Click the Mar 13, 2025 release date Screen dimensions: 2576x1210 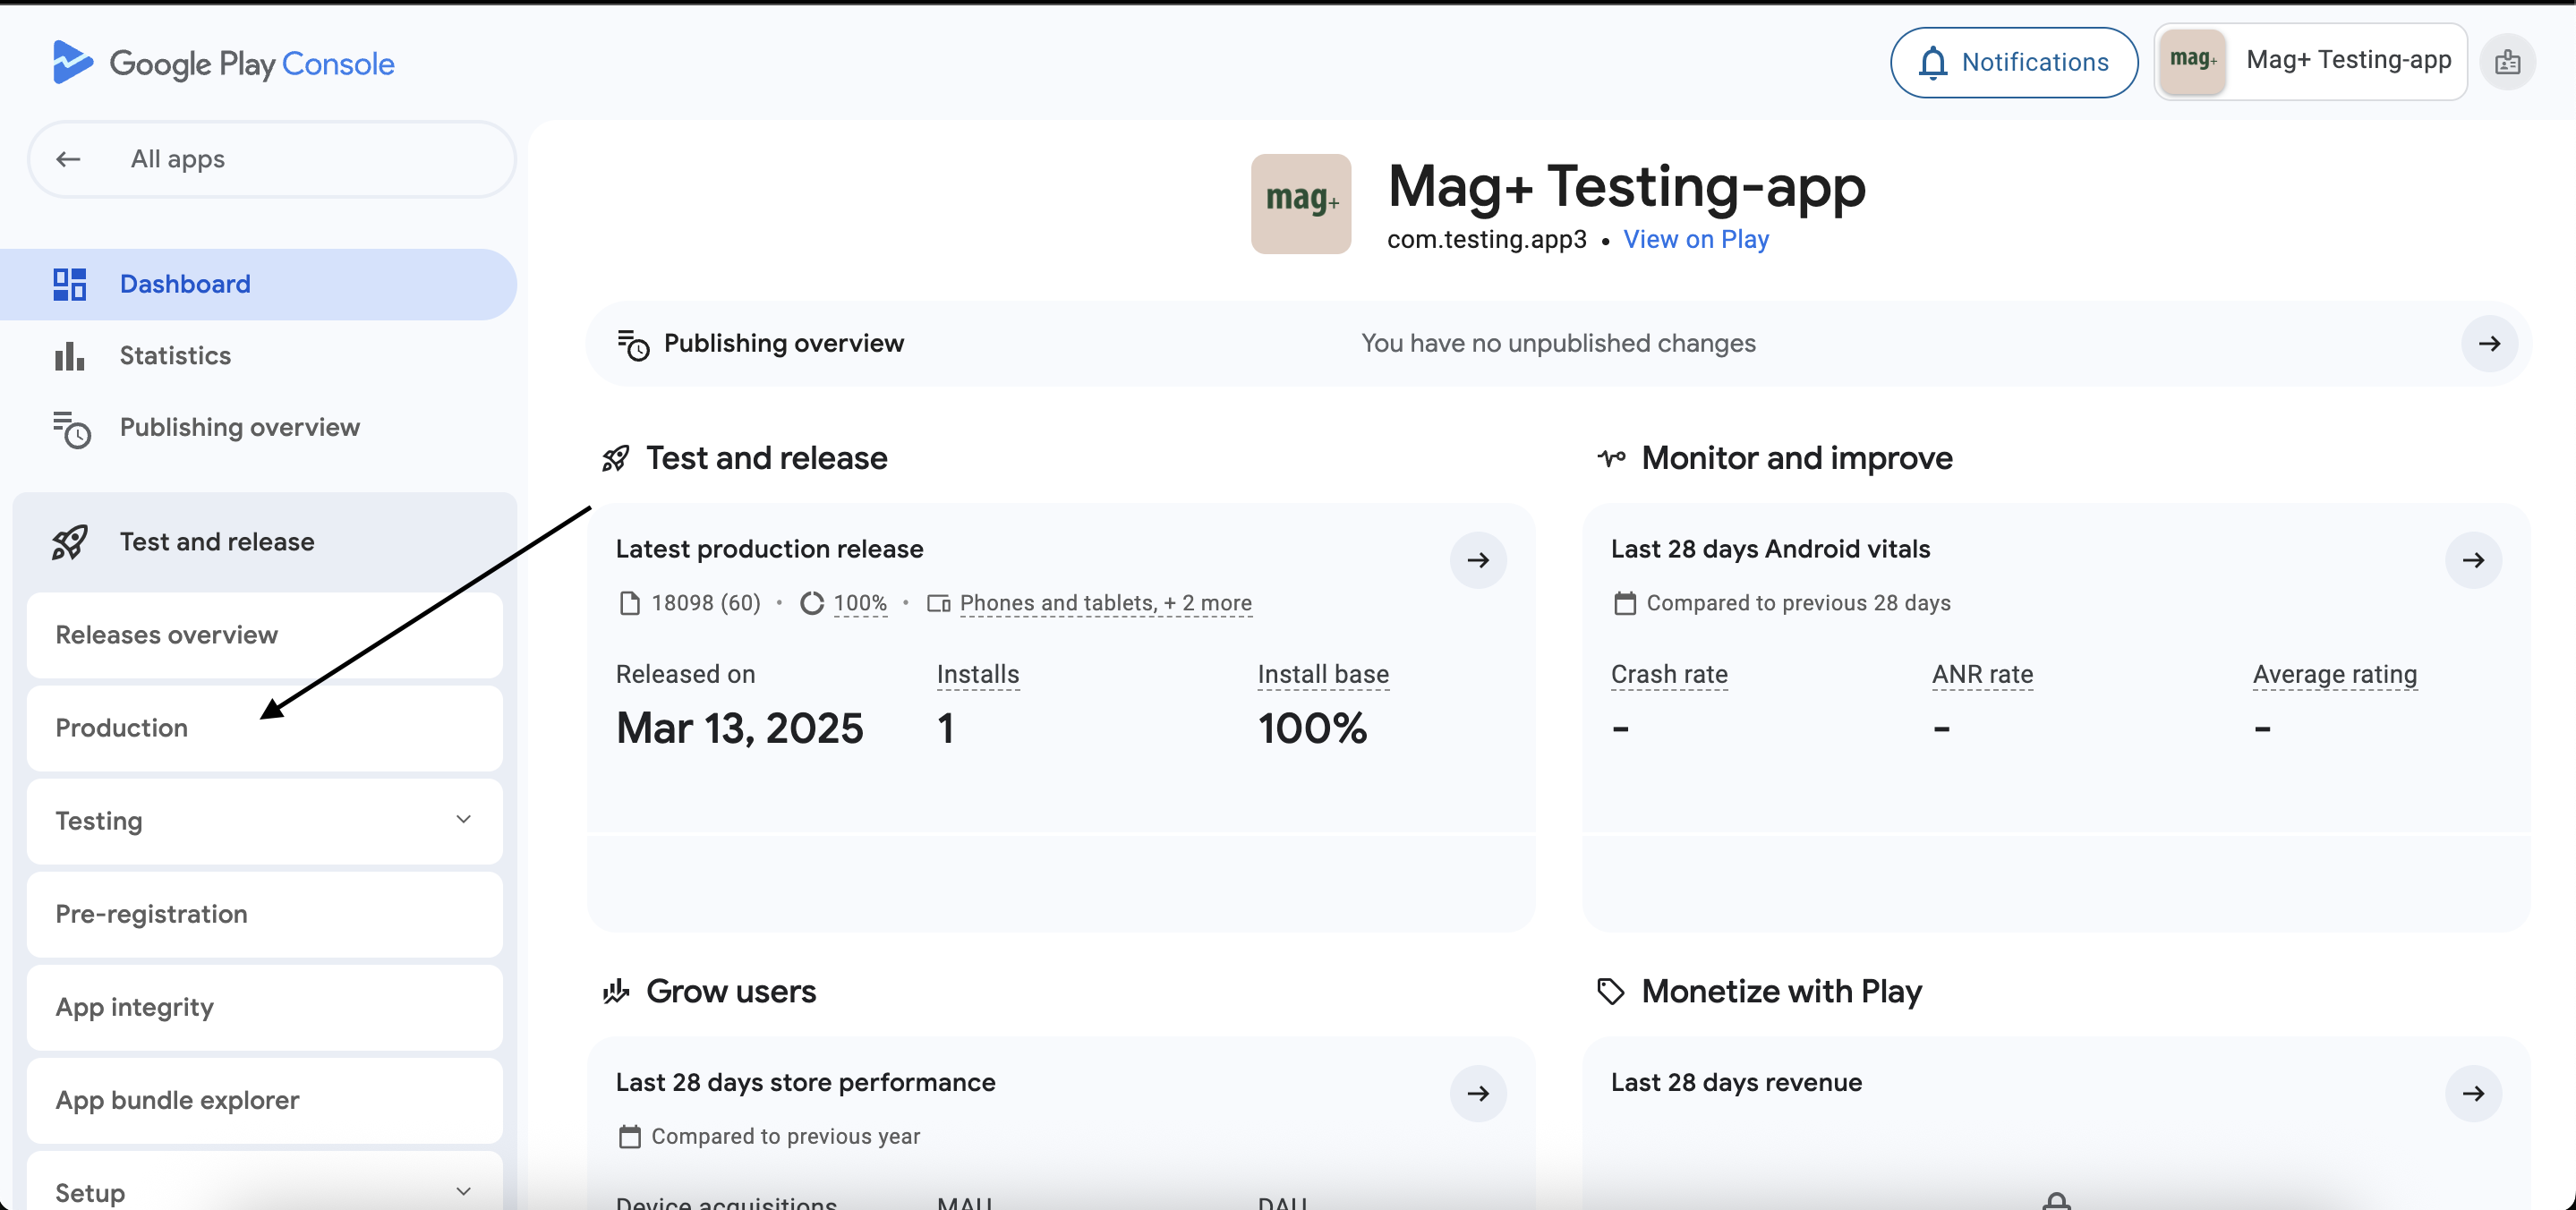(x=739, y=729)
